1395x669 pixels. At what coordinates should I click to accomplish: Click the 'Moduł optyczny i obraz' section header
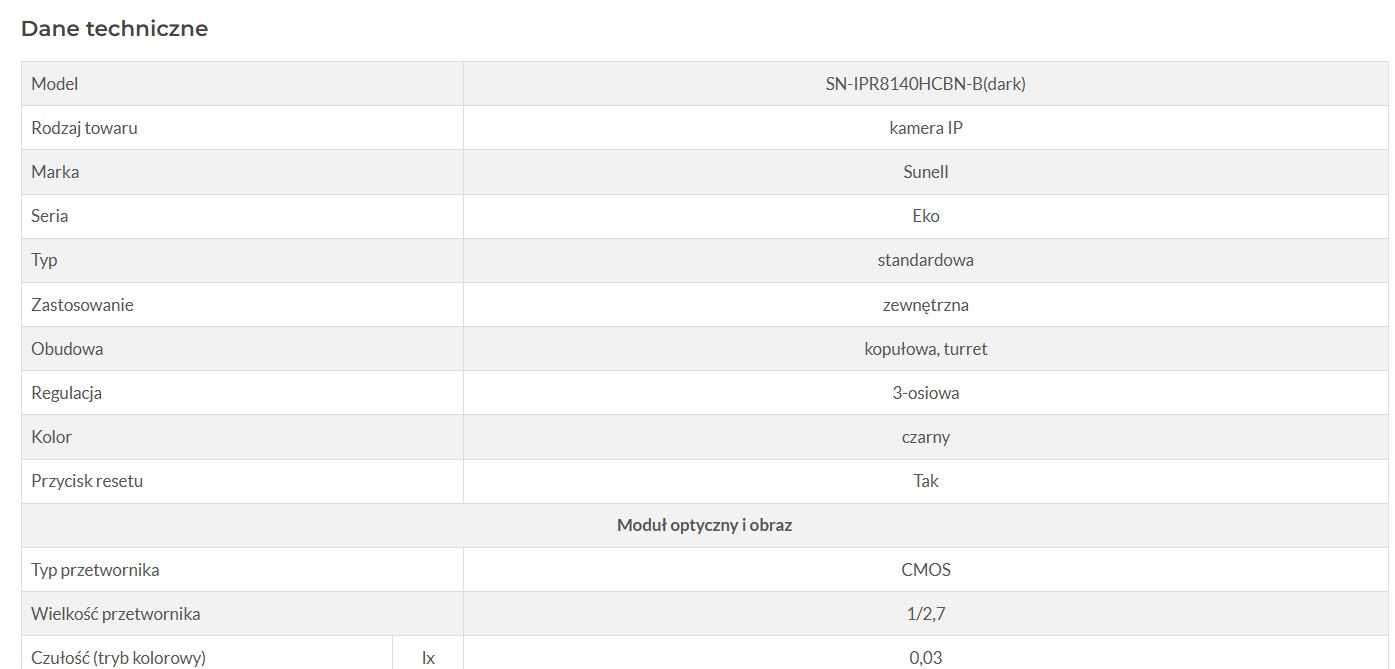(x=704, y=525)
